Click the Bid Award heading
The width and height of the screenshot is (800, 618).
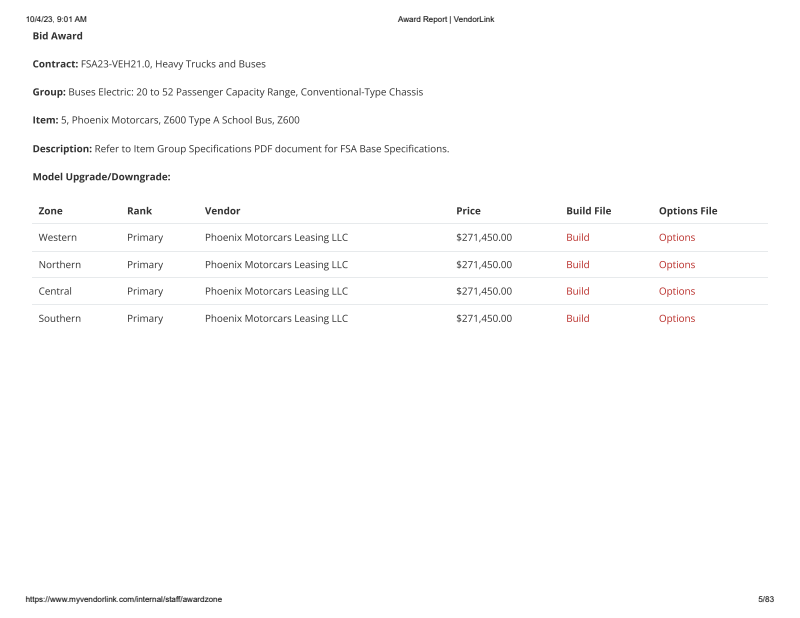pos(58,36)
